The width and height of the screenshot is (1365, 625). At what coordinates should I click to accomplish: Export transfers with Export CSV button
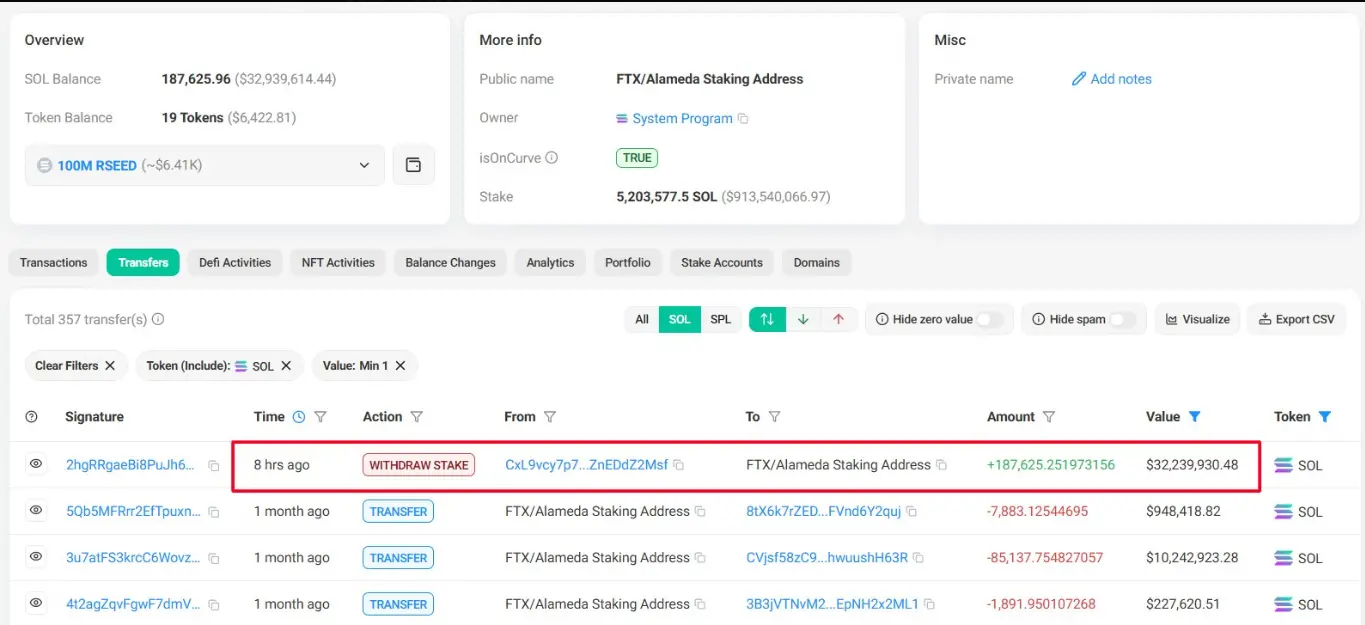click(x=1297, y=319)
